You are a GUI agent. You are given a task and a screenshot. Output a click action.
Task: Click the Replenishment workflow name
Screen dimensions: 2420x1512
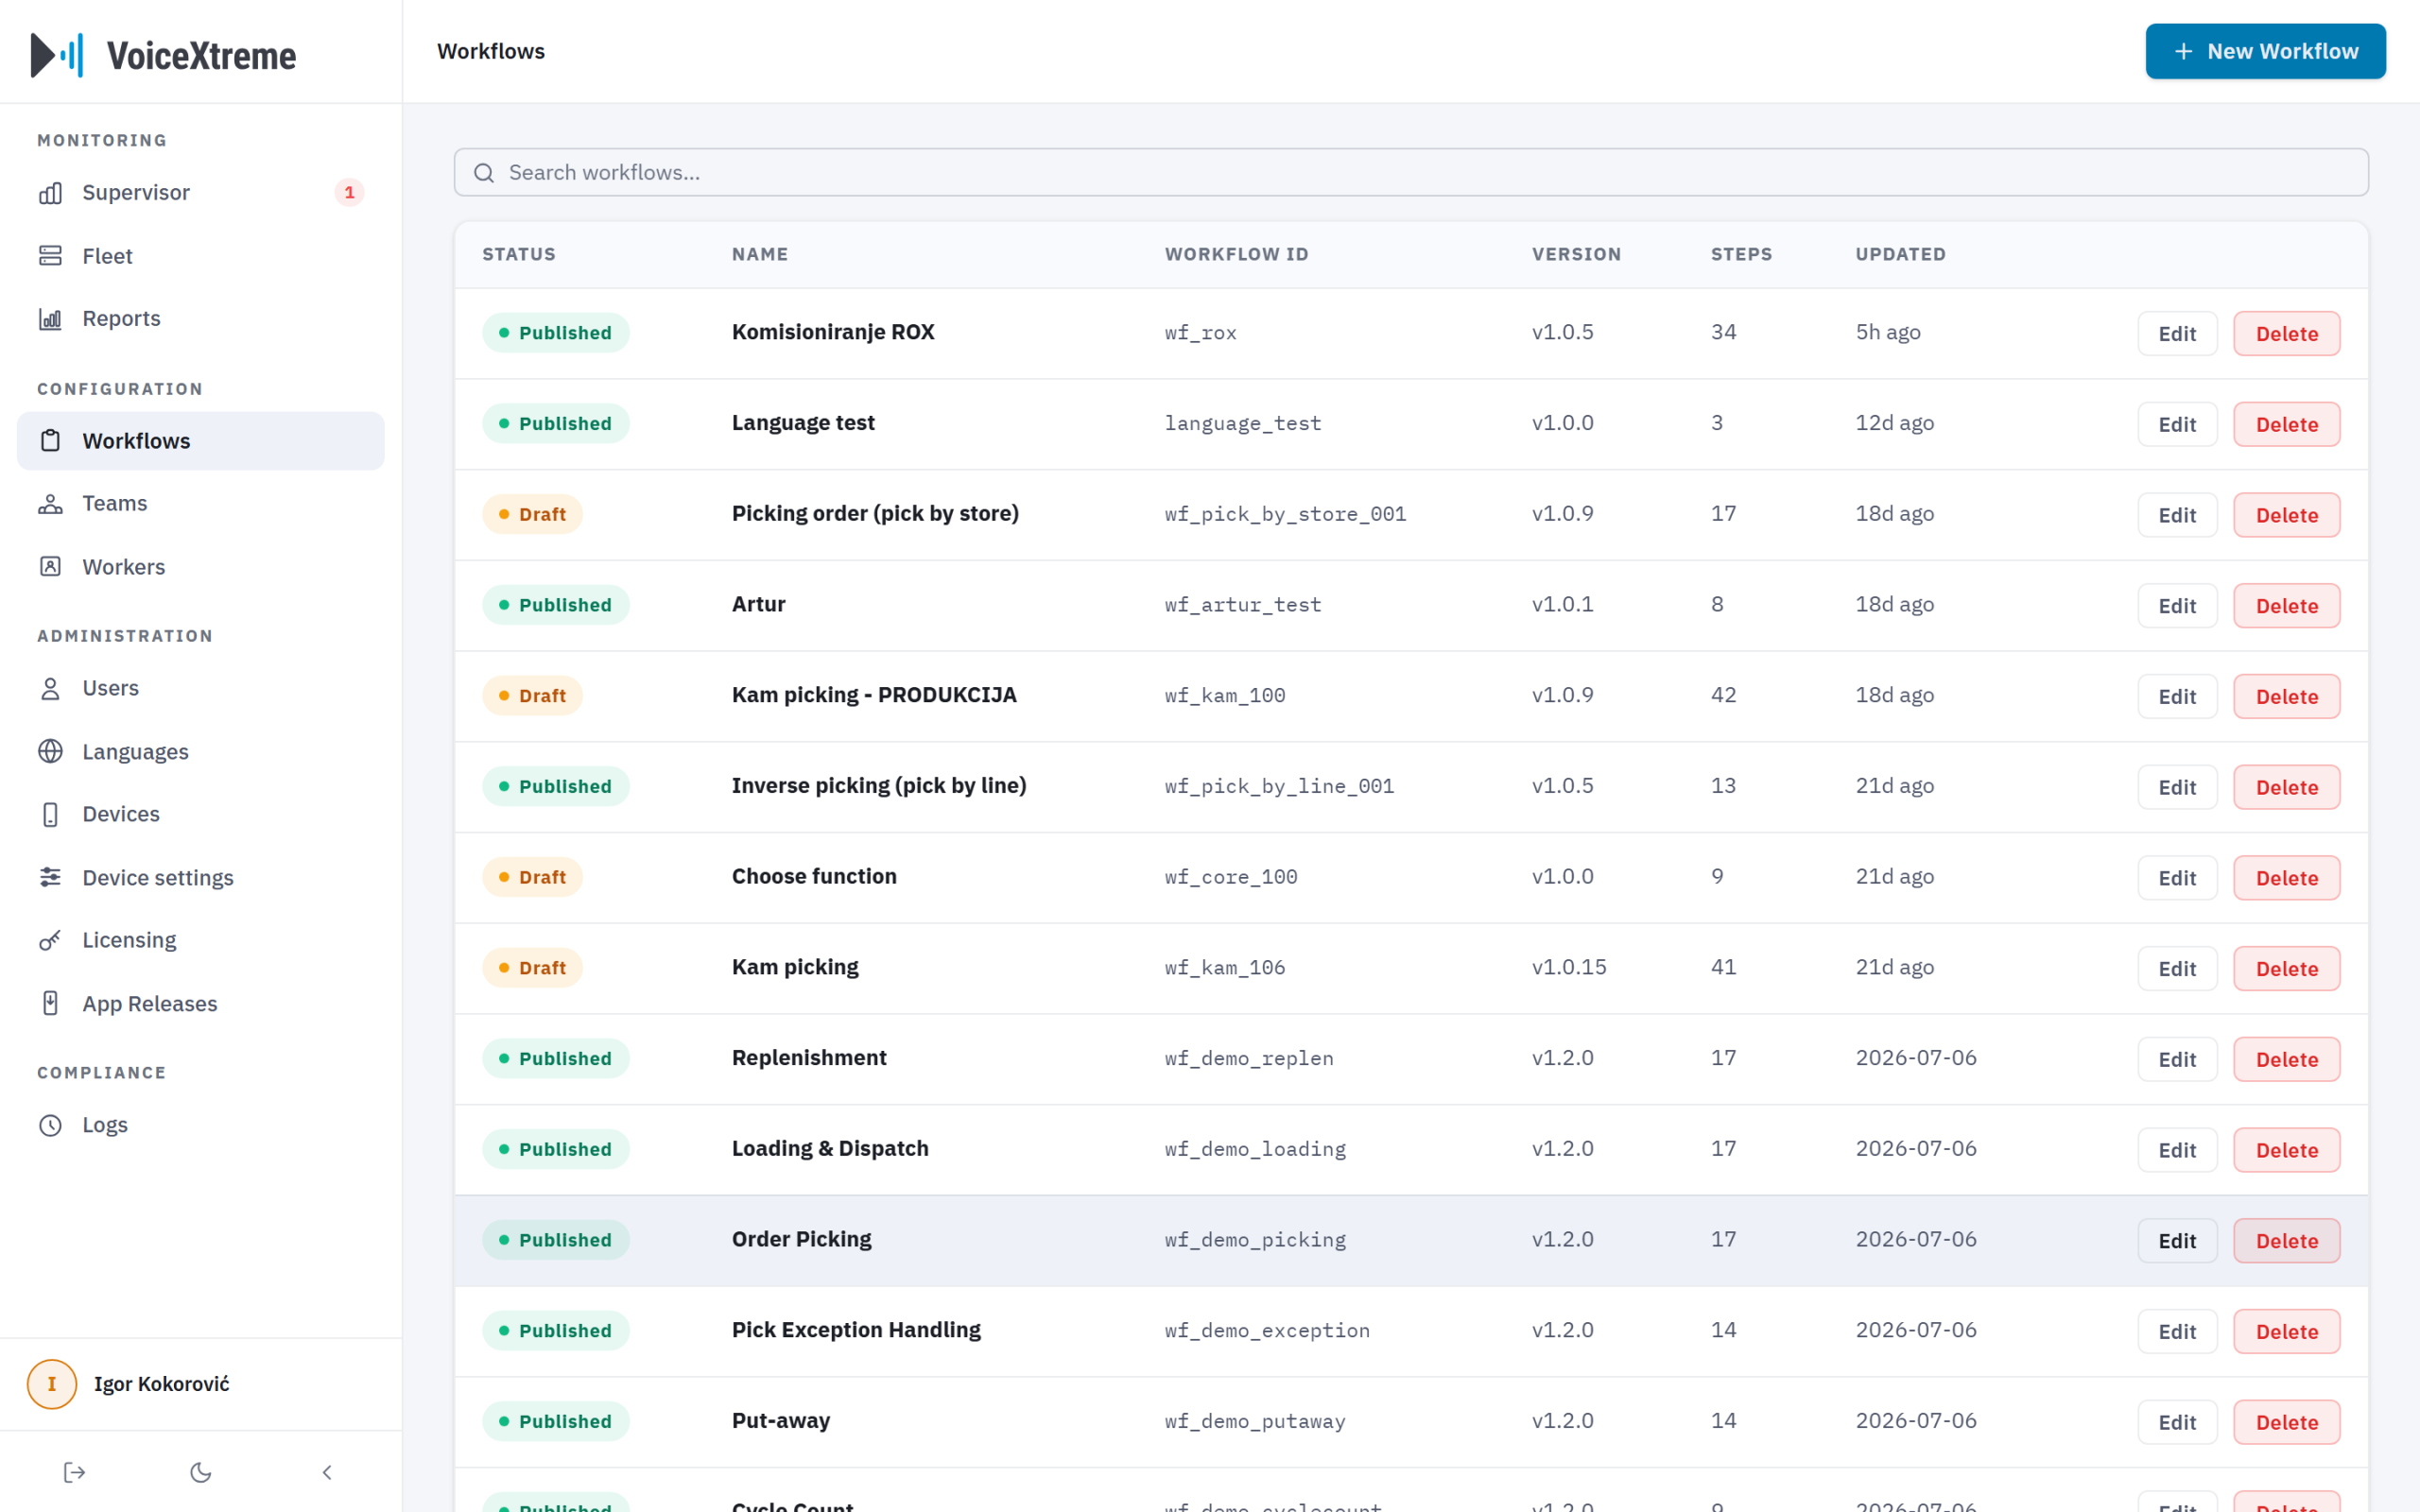click(808, 1058)
